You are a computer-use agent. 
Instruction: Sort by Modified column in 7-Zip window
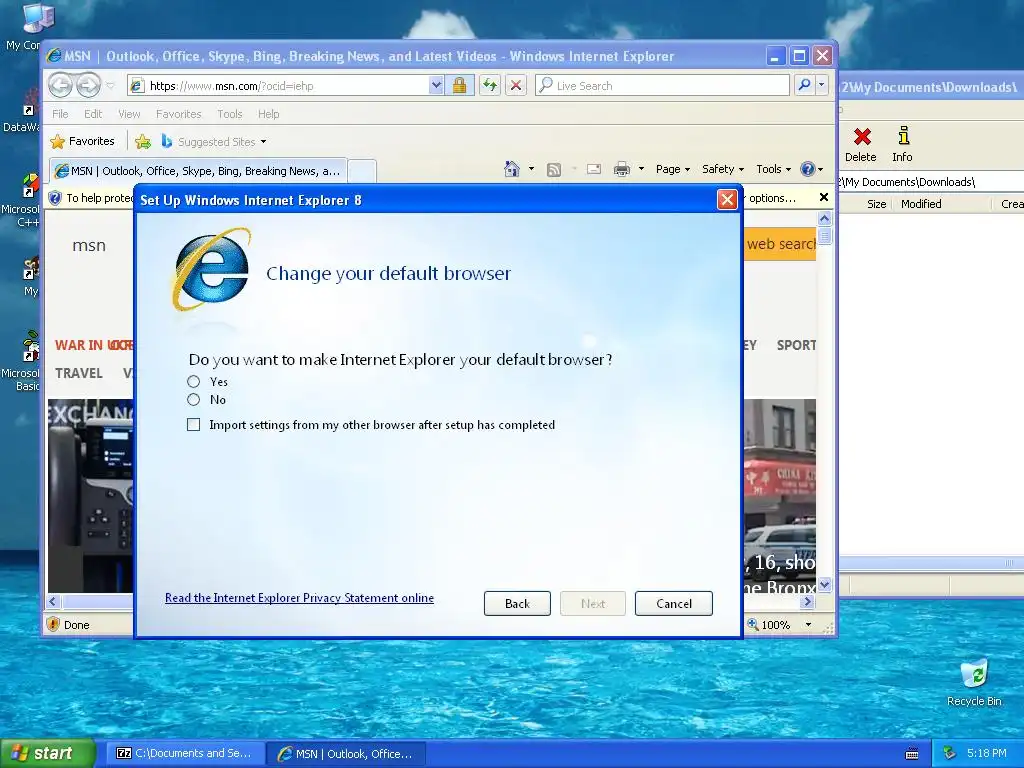pos(921,204)
